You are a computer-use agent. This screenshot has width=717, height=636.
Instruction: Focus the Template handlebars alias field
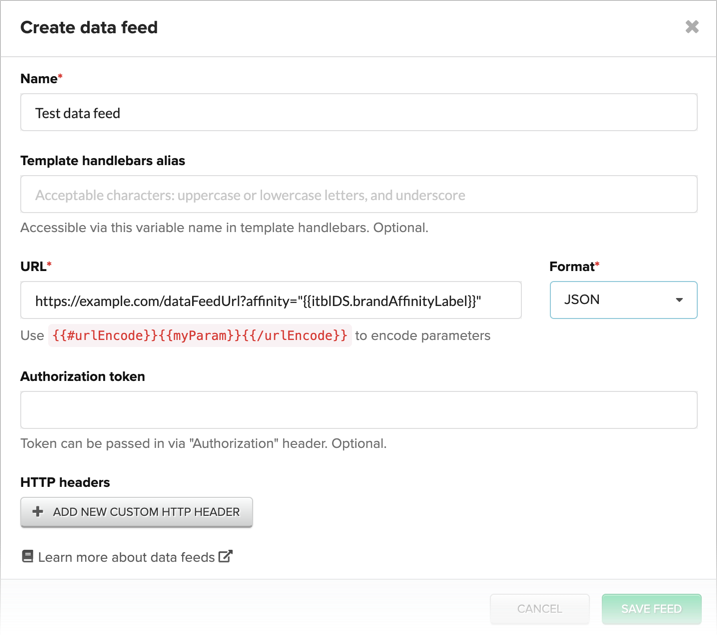tap(358, 194)
